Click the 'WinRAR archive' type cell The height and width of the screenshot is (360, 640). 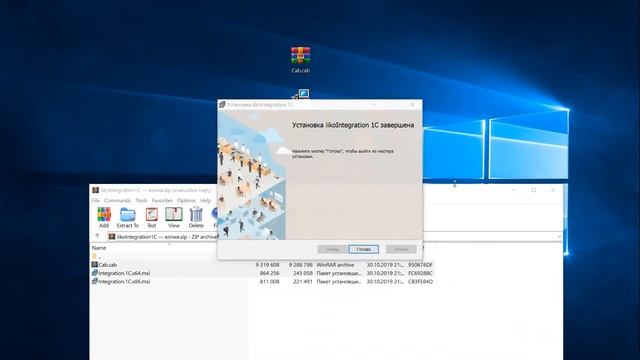pyautogui.click(x=335, y=265)
